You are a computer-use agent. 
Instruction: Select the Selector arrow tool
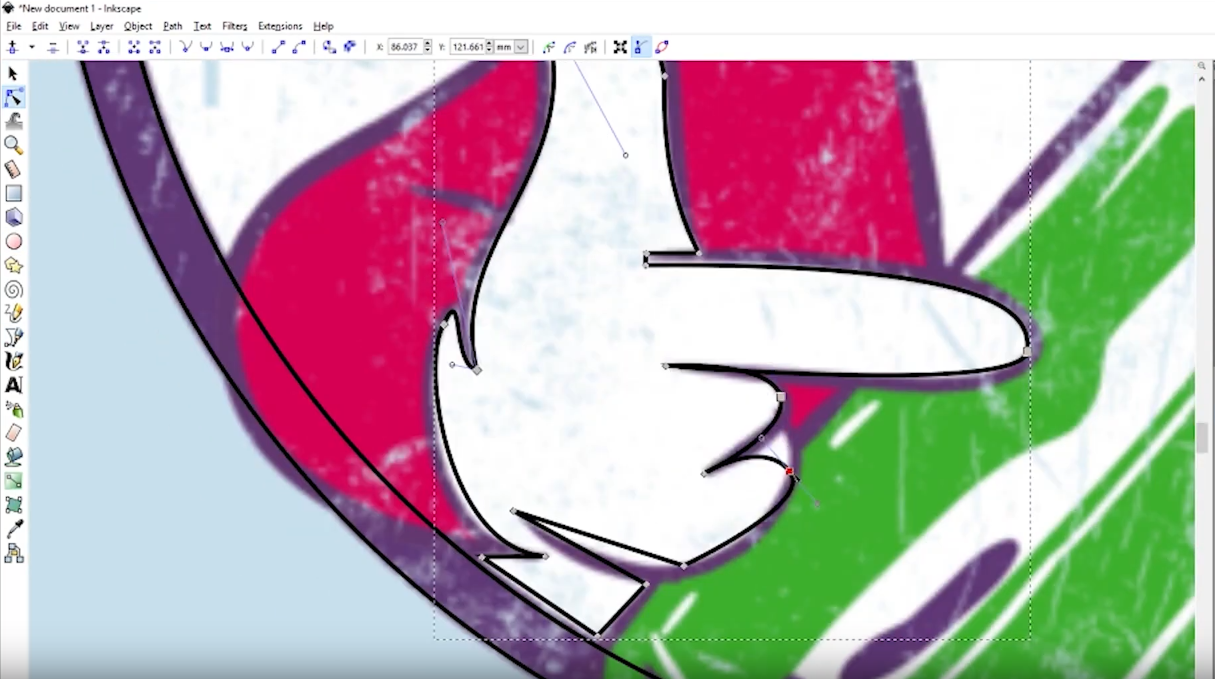13,74
